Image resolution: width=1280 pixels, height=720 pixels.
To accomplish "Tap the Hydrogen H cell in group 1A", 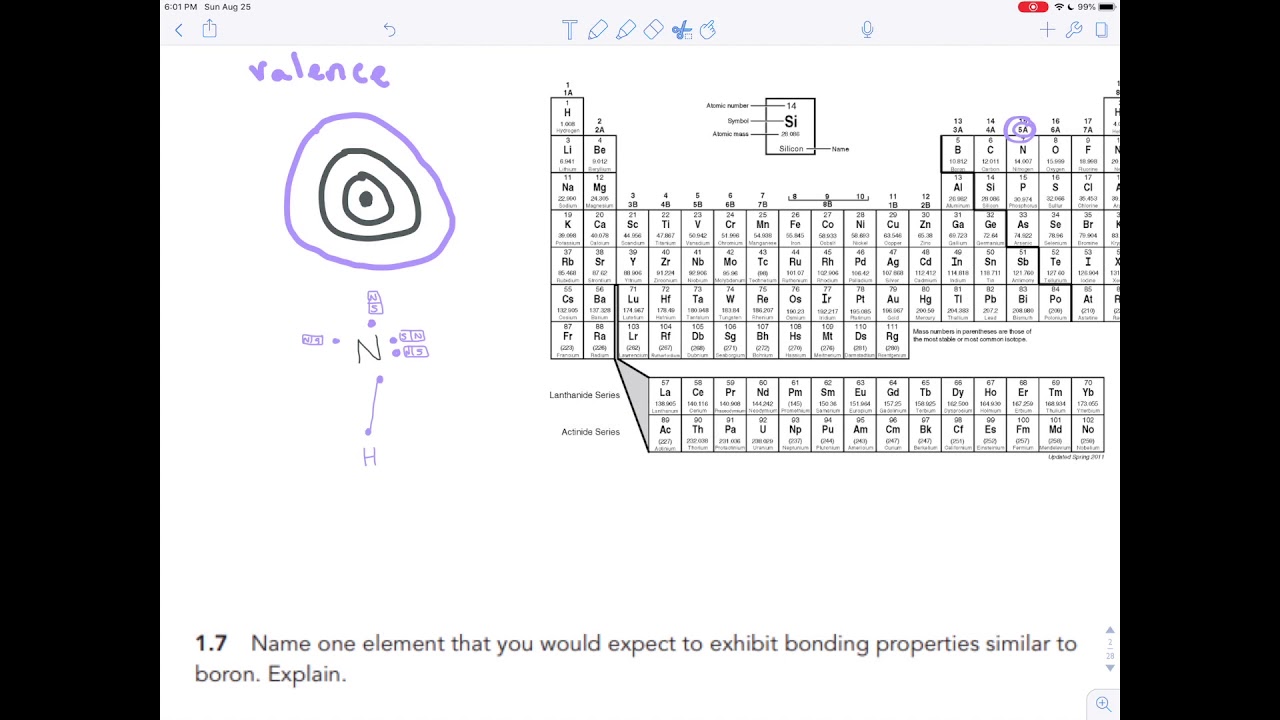I will click(567, 117).
